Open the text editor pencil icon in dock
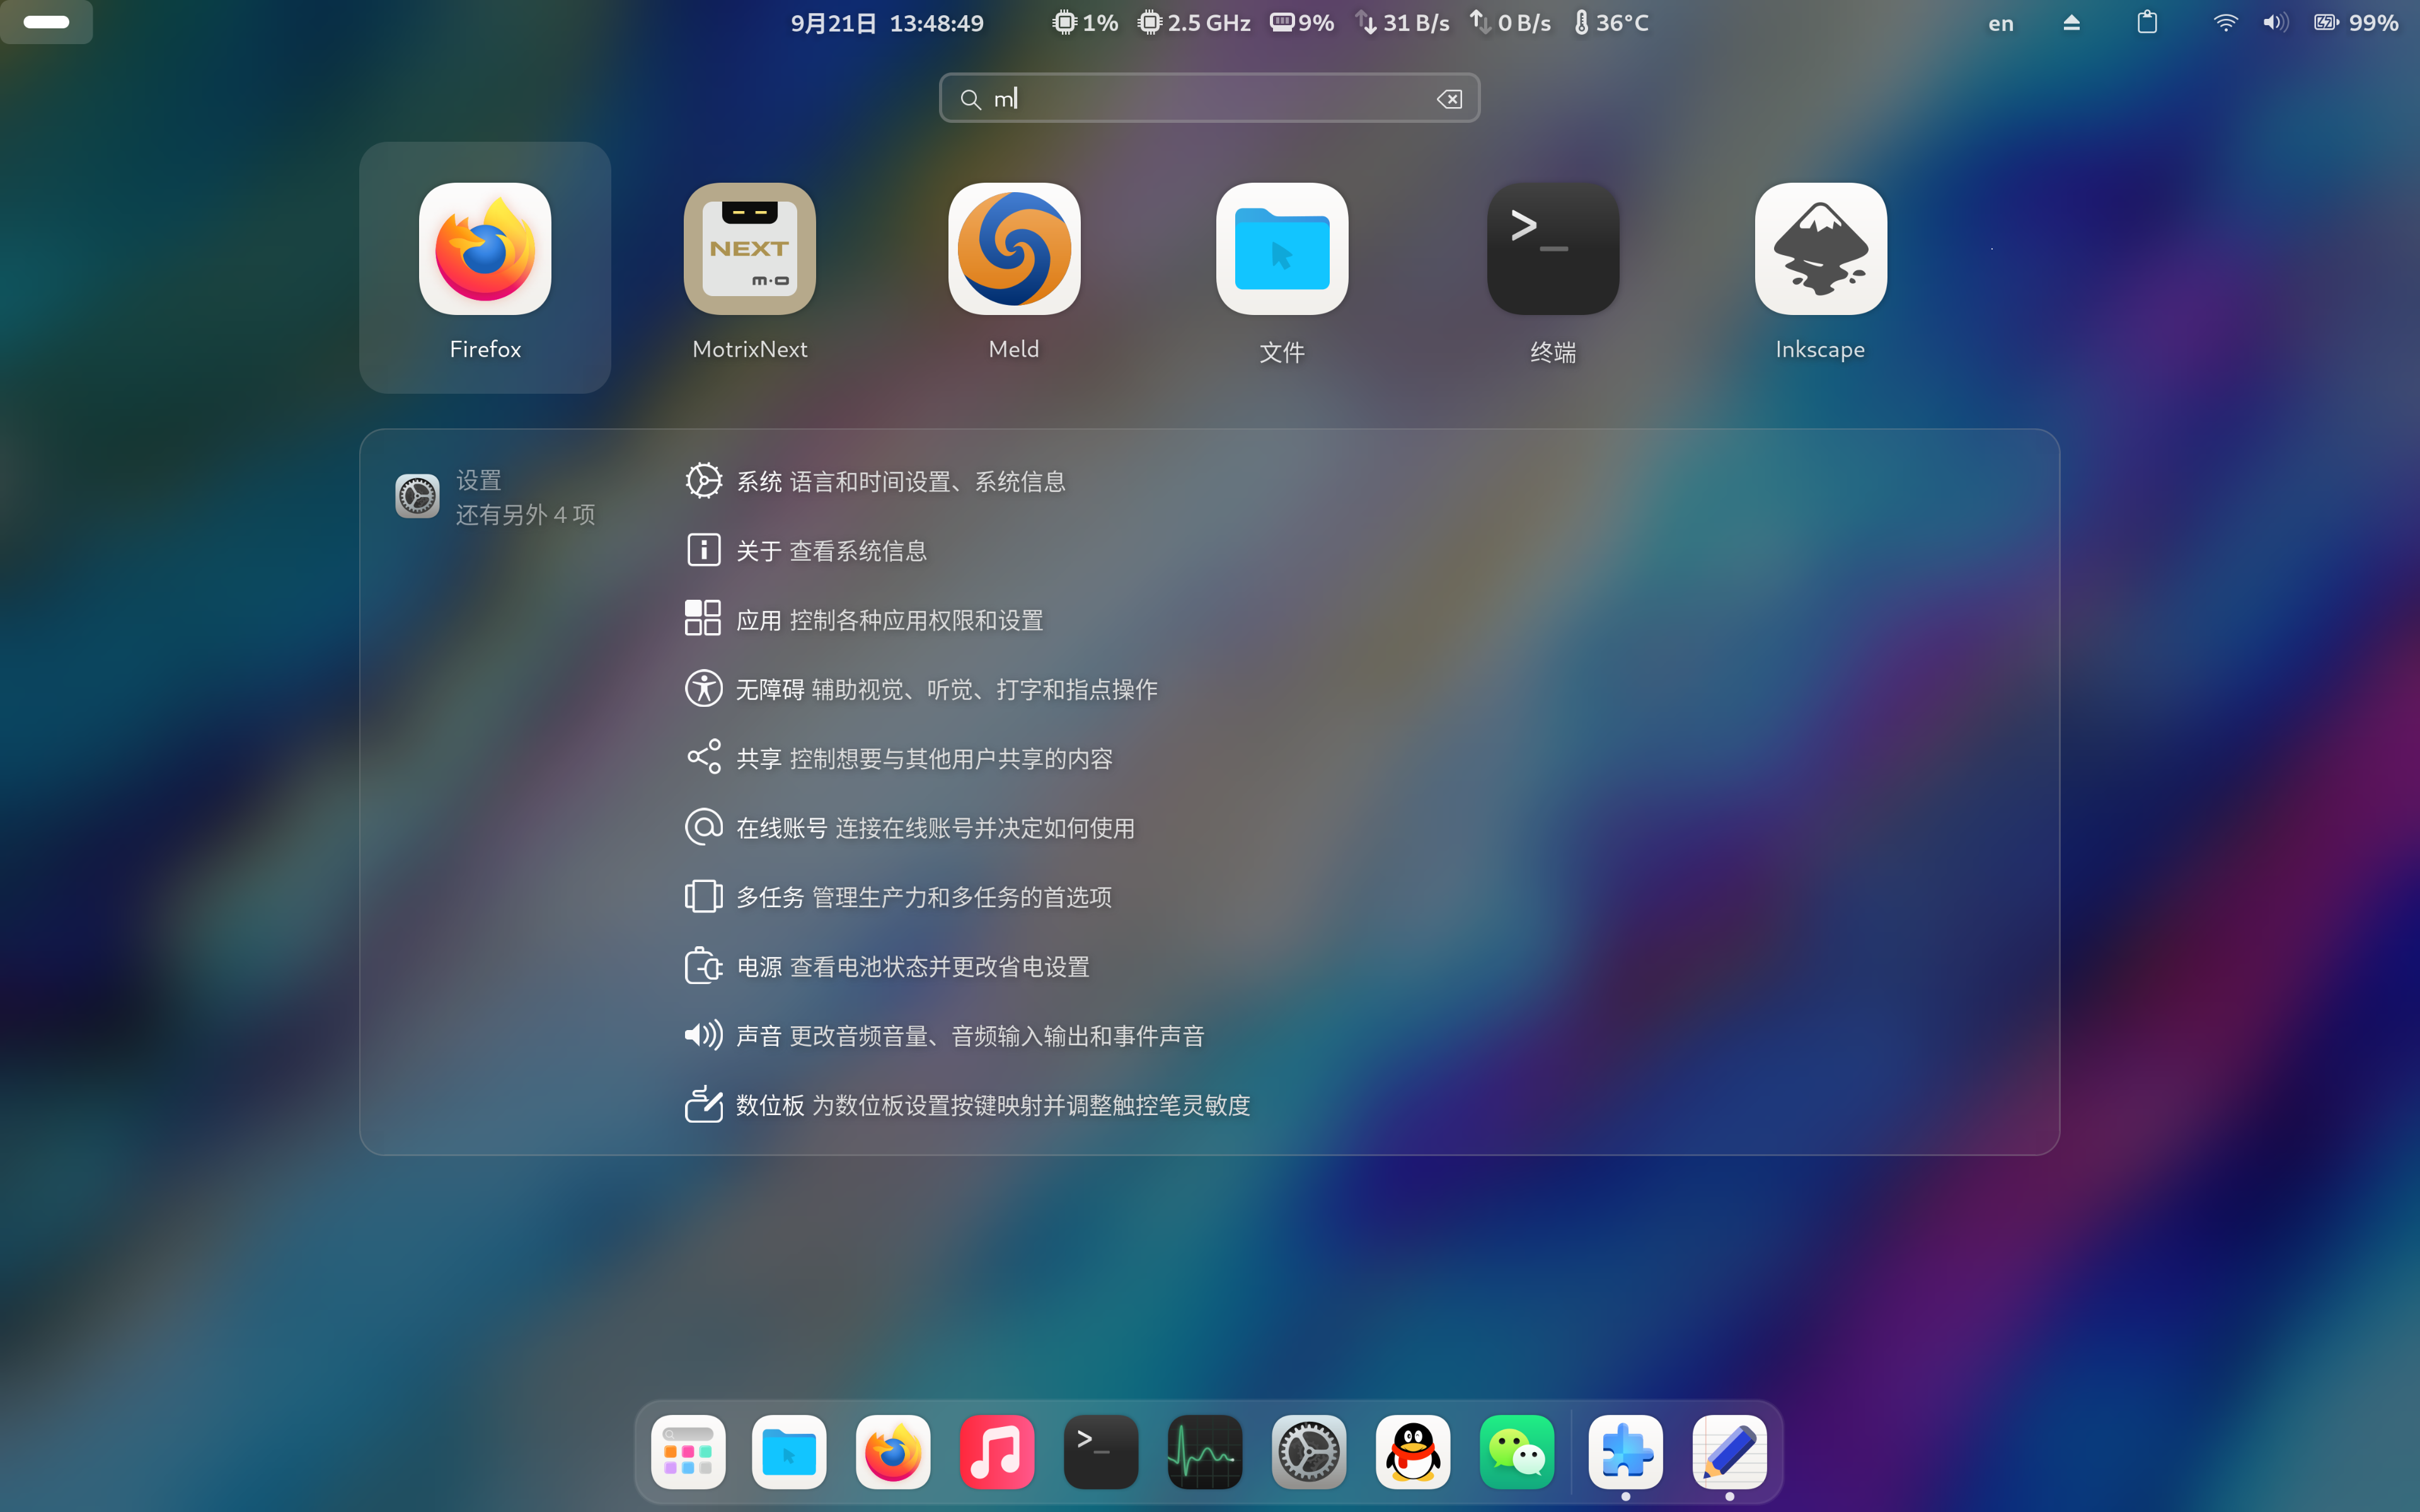 click(x=1730, y=1451)
